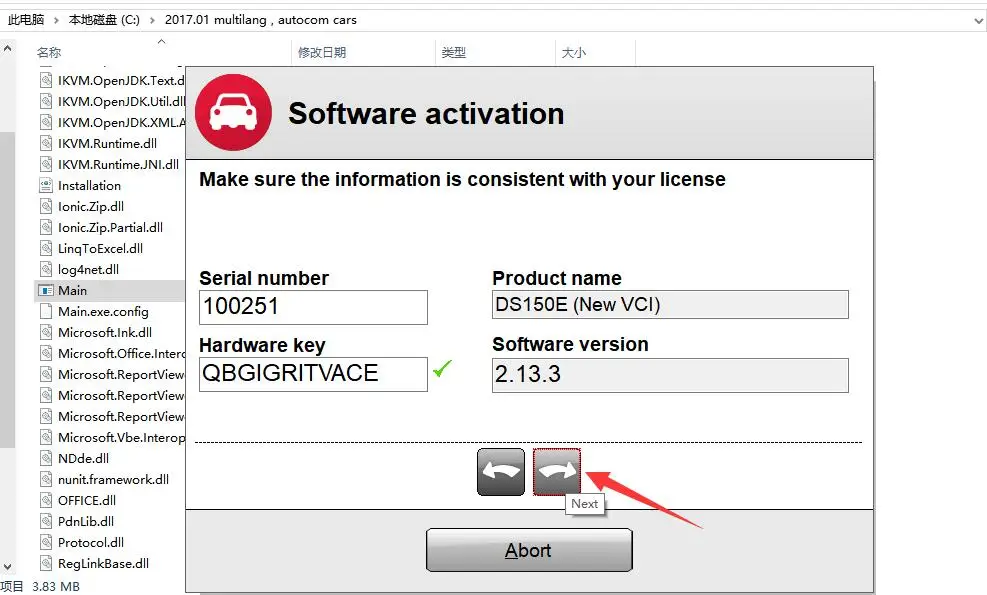
Task: Click the Back arrow button
Action: (x=501, y=471)
